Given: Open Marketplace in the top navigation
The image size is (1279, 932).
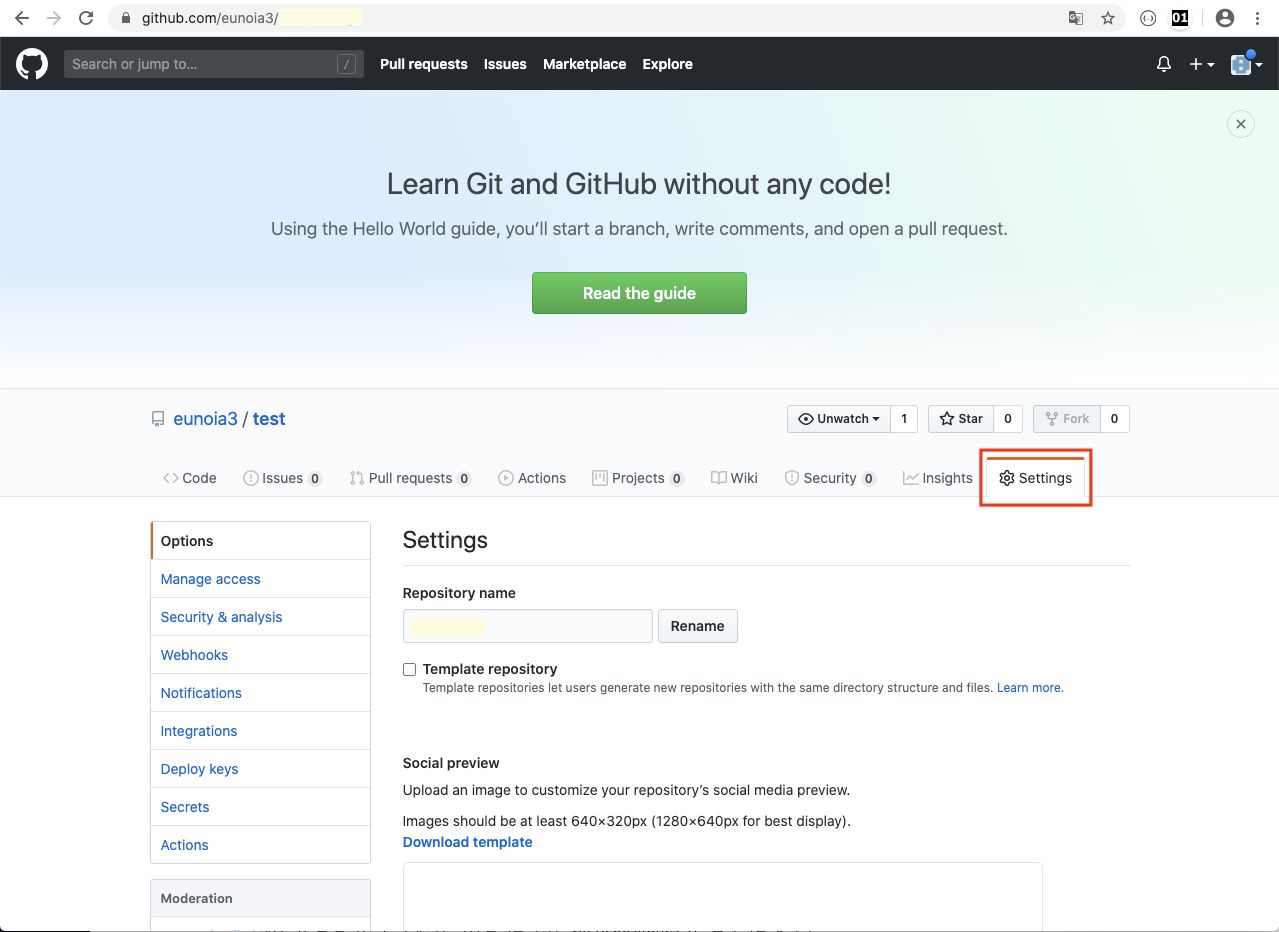Looking at the screenshot, I should coord(584,64).
